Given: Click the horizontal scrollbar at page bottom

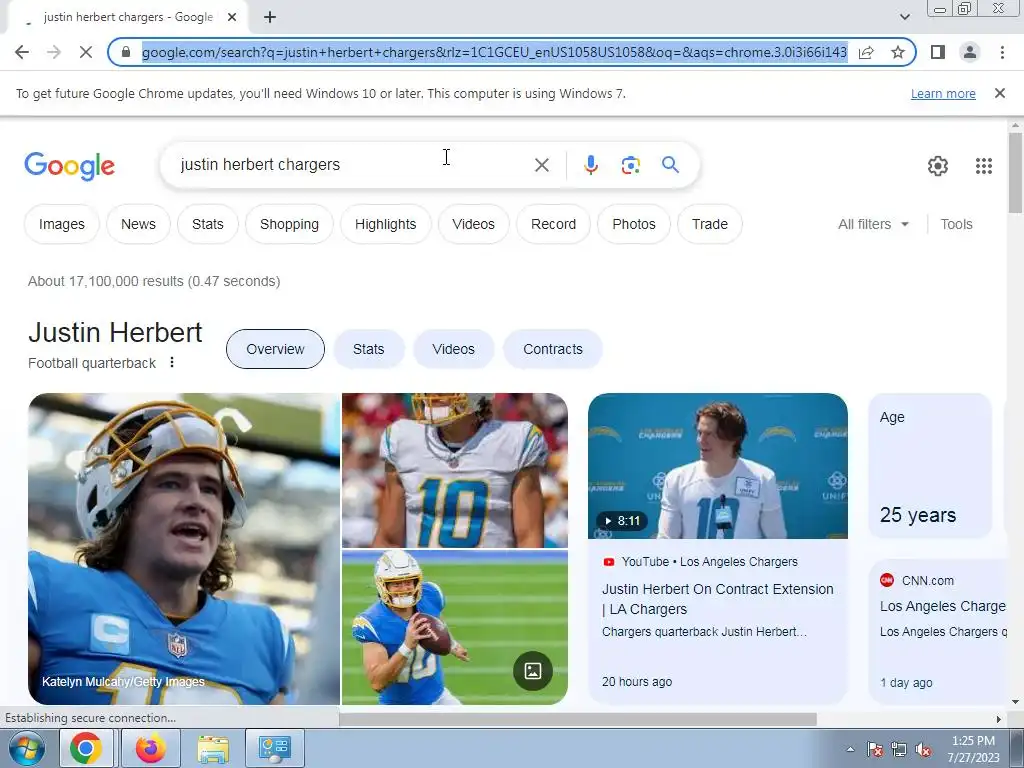Looking at the screenshot, I should (578, 719).
